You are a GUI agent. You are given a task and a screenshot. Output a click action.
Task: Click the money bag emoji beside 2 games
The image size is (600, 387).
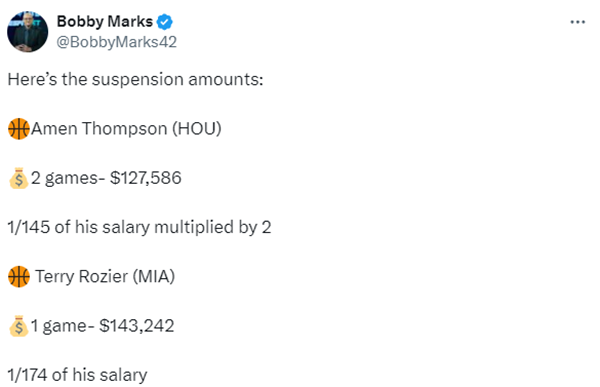point(19,178)
